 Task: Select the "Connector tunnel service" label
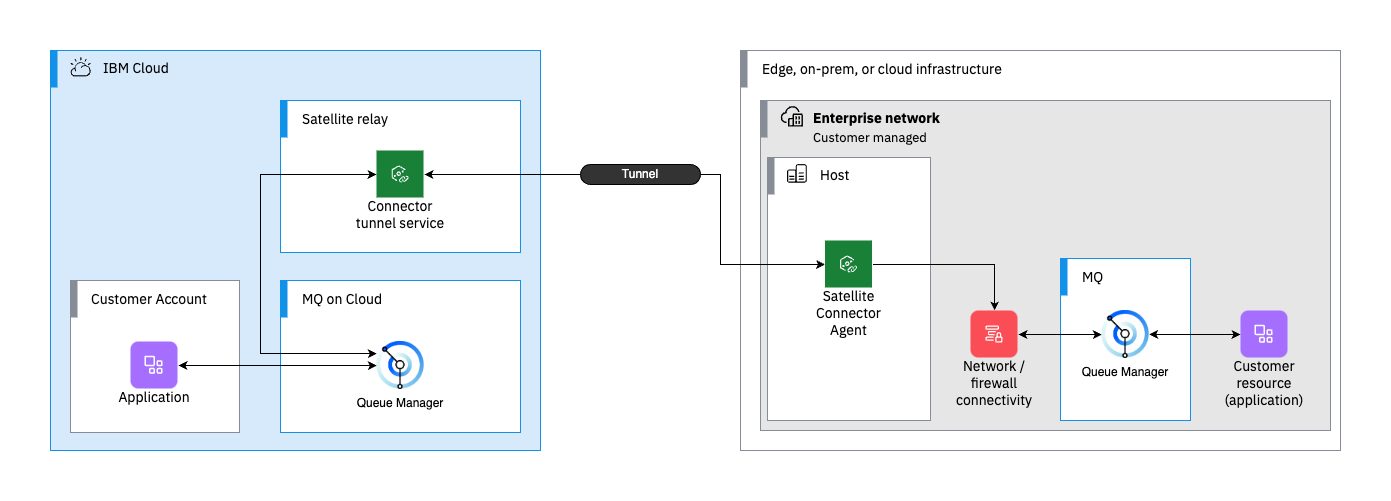[400, 215]
